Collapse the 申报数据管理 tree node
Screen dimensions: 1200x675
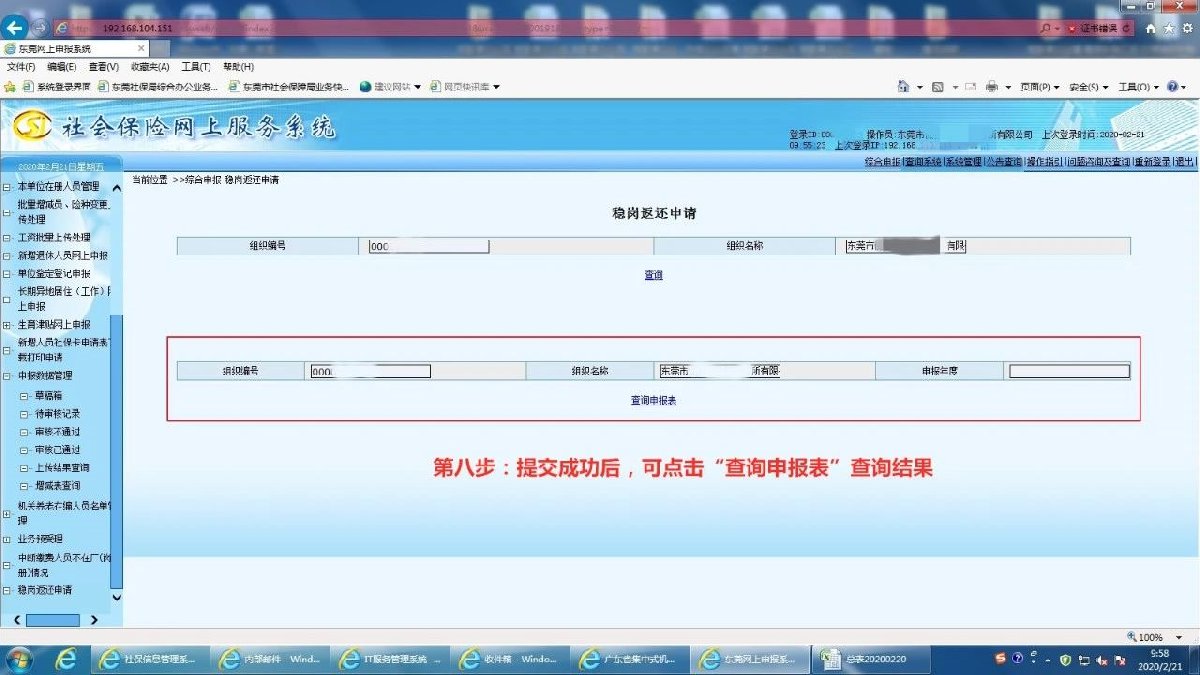pos(8,376)
